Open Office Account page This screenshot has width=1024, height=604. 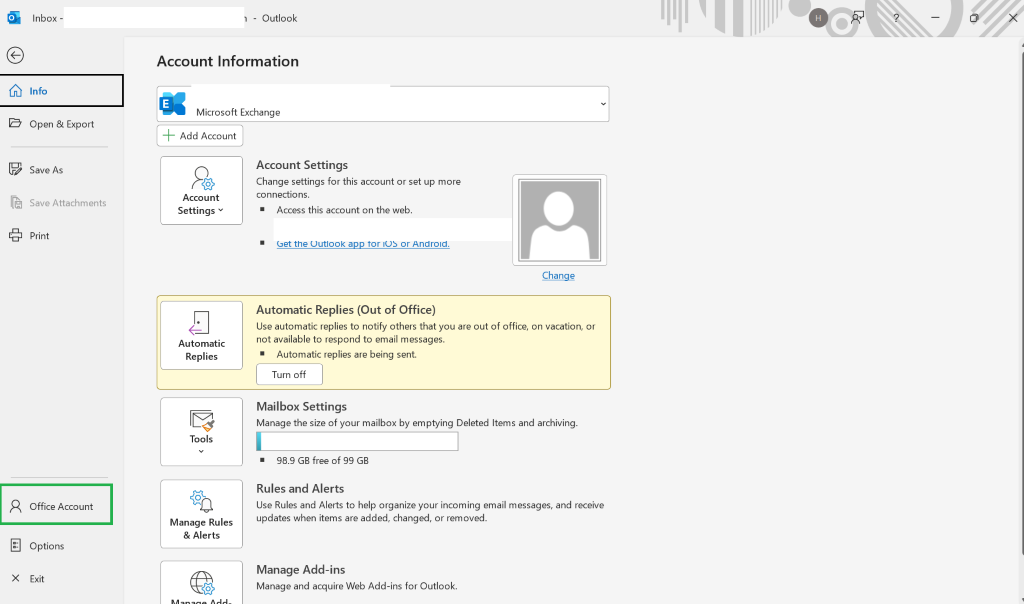click(x=57, y=506)
